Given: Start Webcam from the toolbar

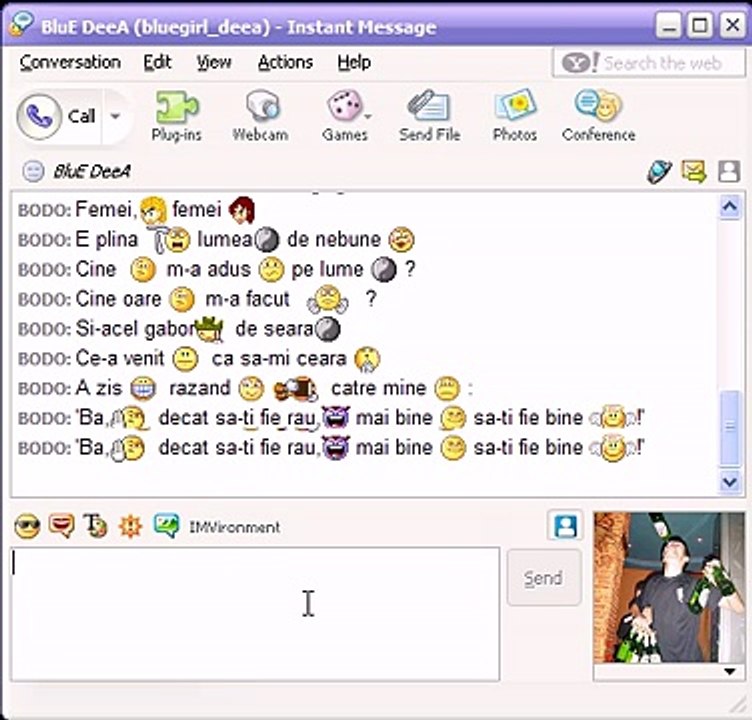Looking at the screenshot, I should [x=260, y=117].
